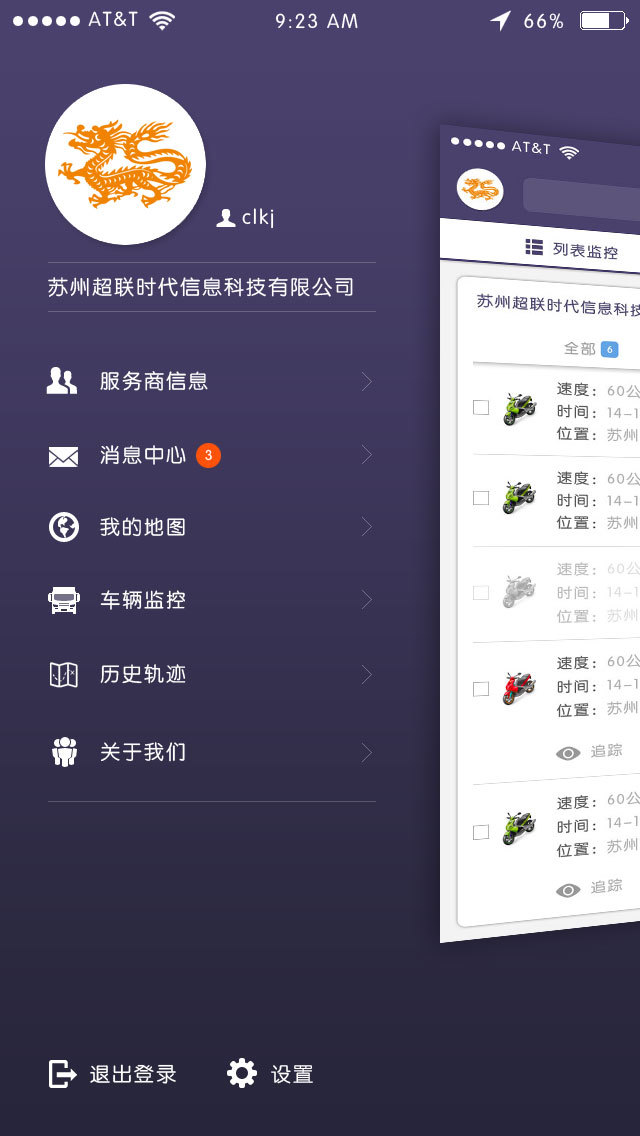This screenshot has height=1136, width=640.
Task: Expand 我的地图 using right chevron
Action: [366, 527]
